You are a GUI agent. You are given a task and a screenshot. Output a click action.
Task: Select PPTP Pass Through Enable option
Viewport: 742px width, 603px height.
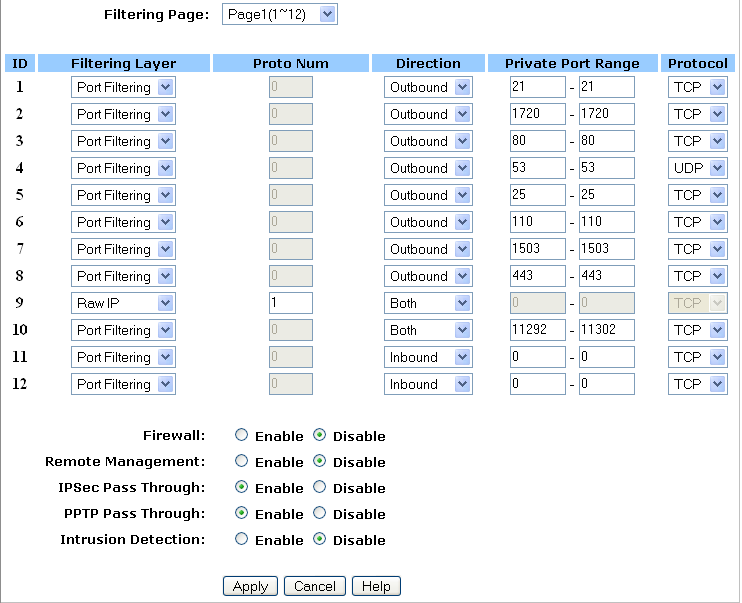241,513
